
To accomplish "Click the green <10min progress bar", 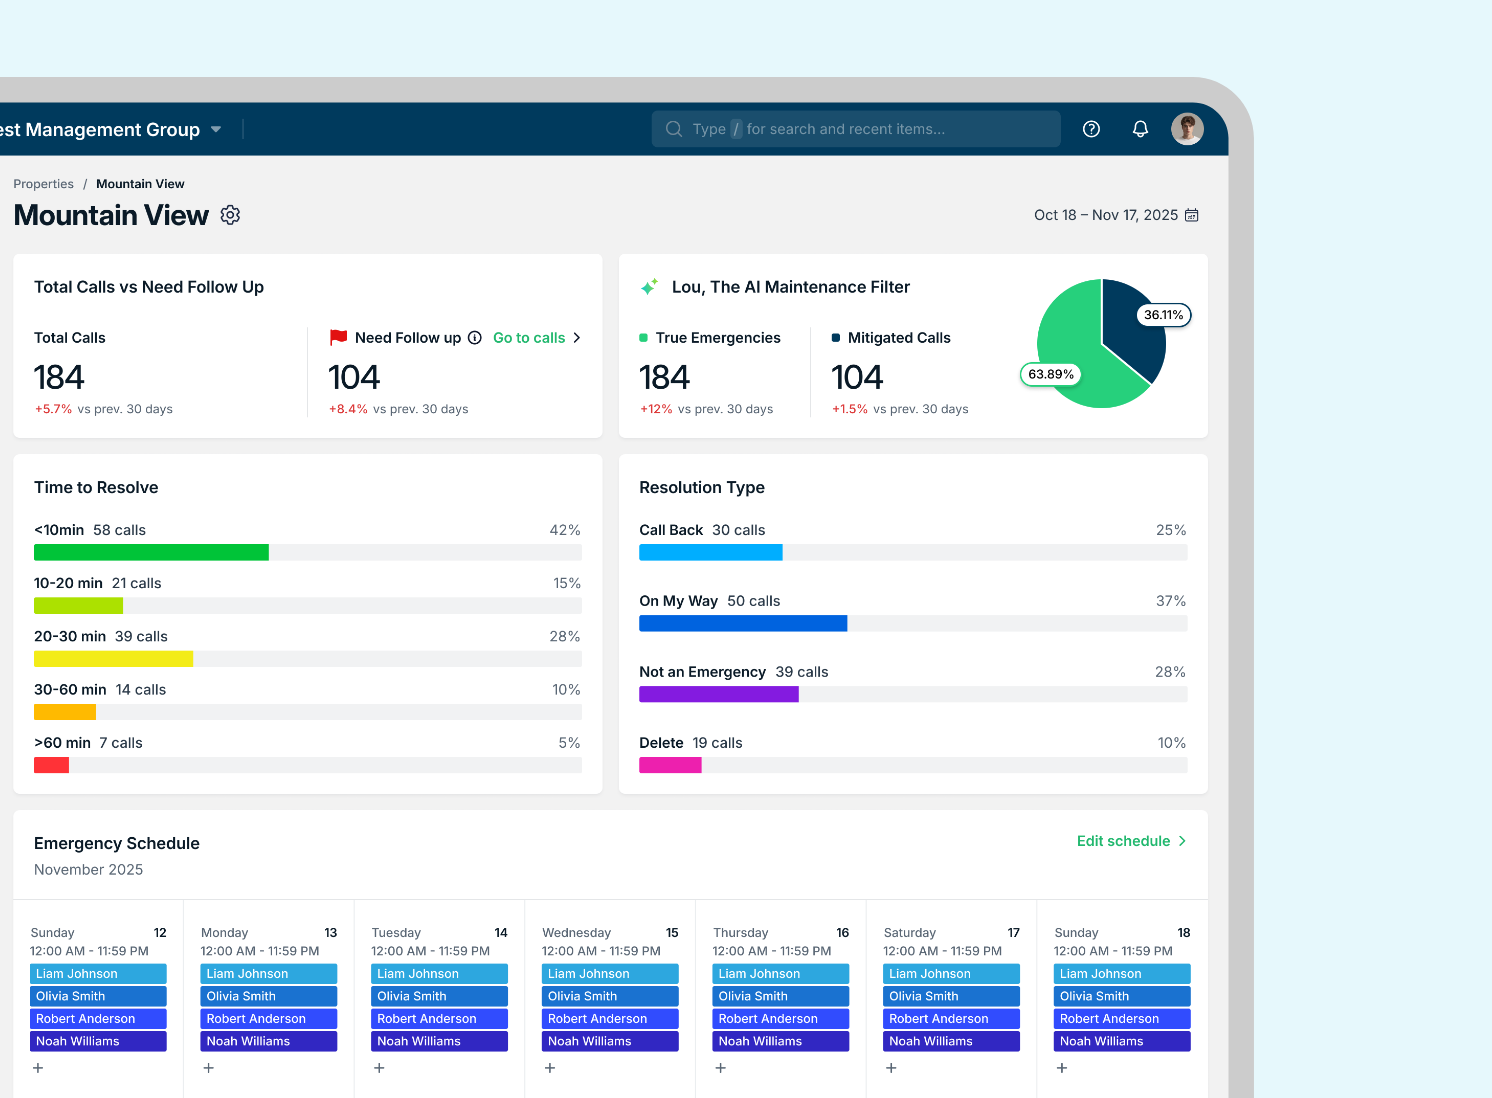I will (x=151, y=552).
